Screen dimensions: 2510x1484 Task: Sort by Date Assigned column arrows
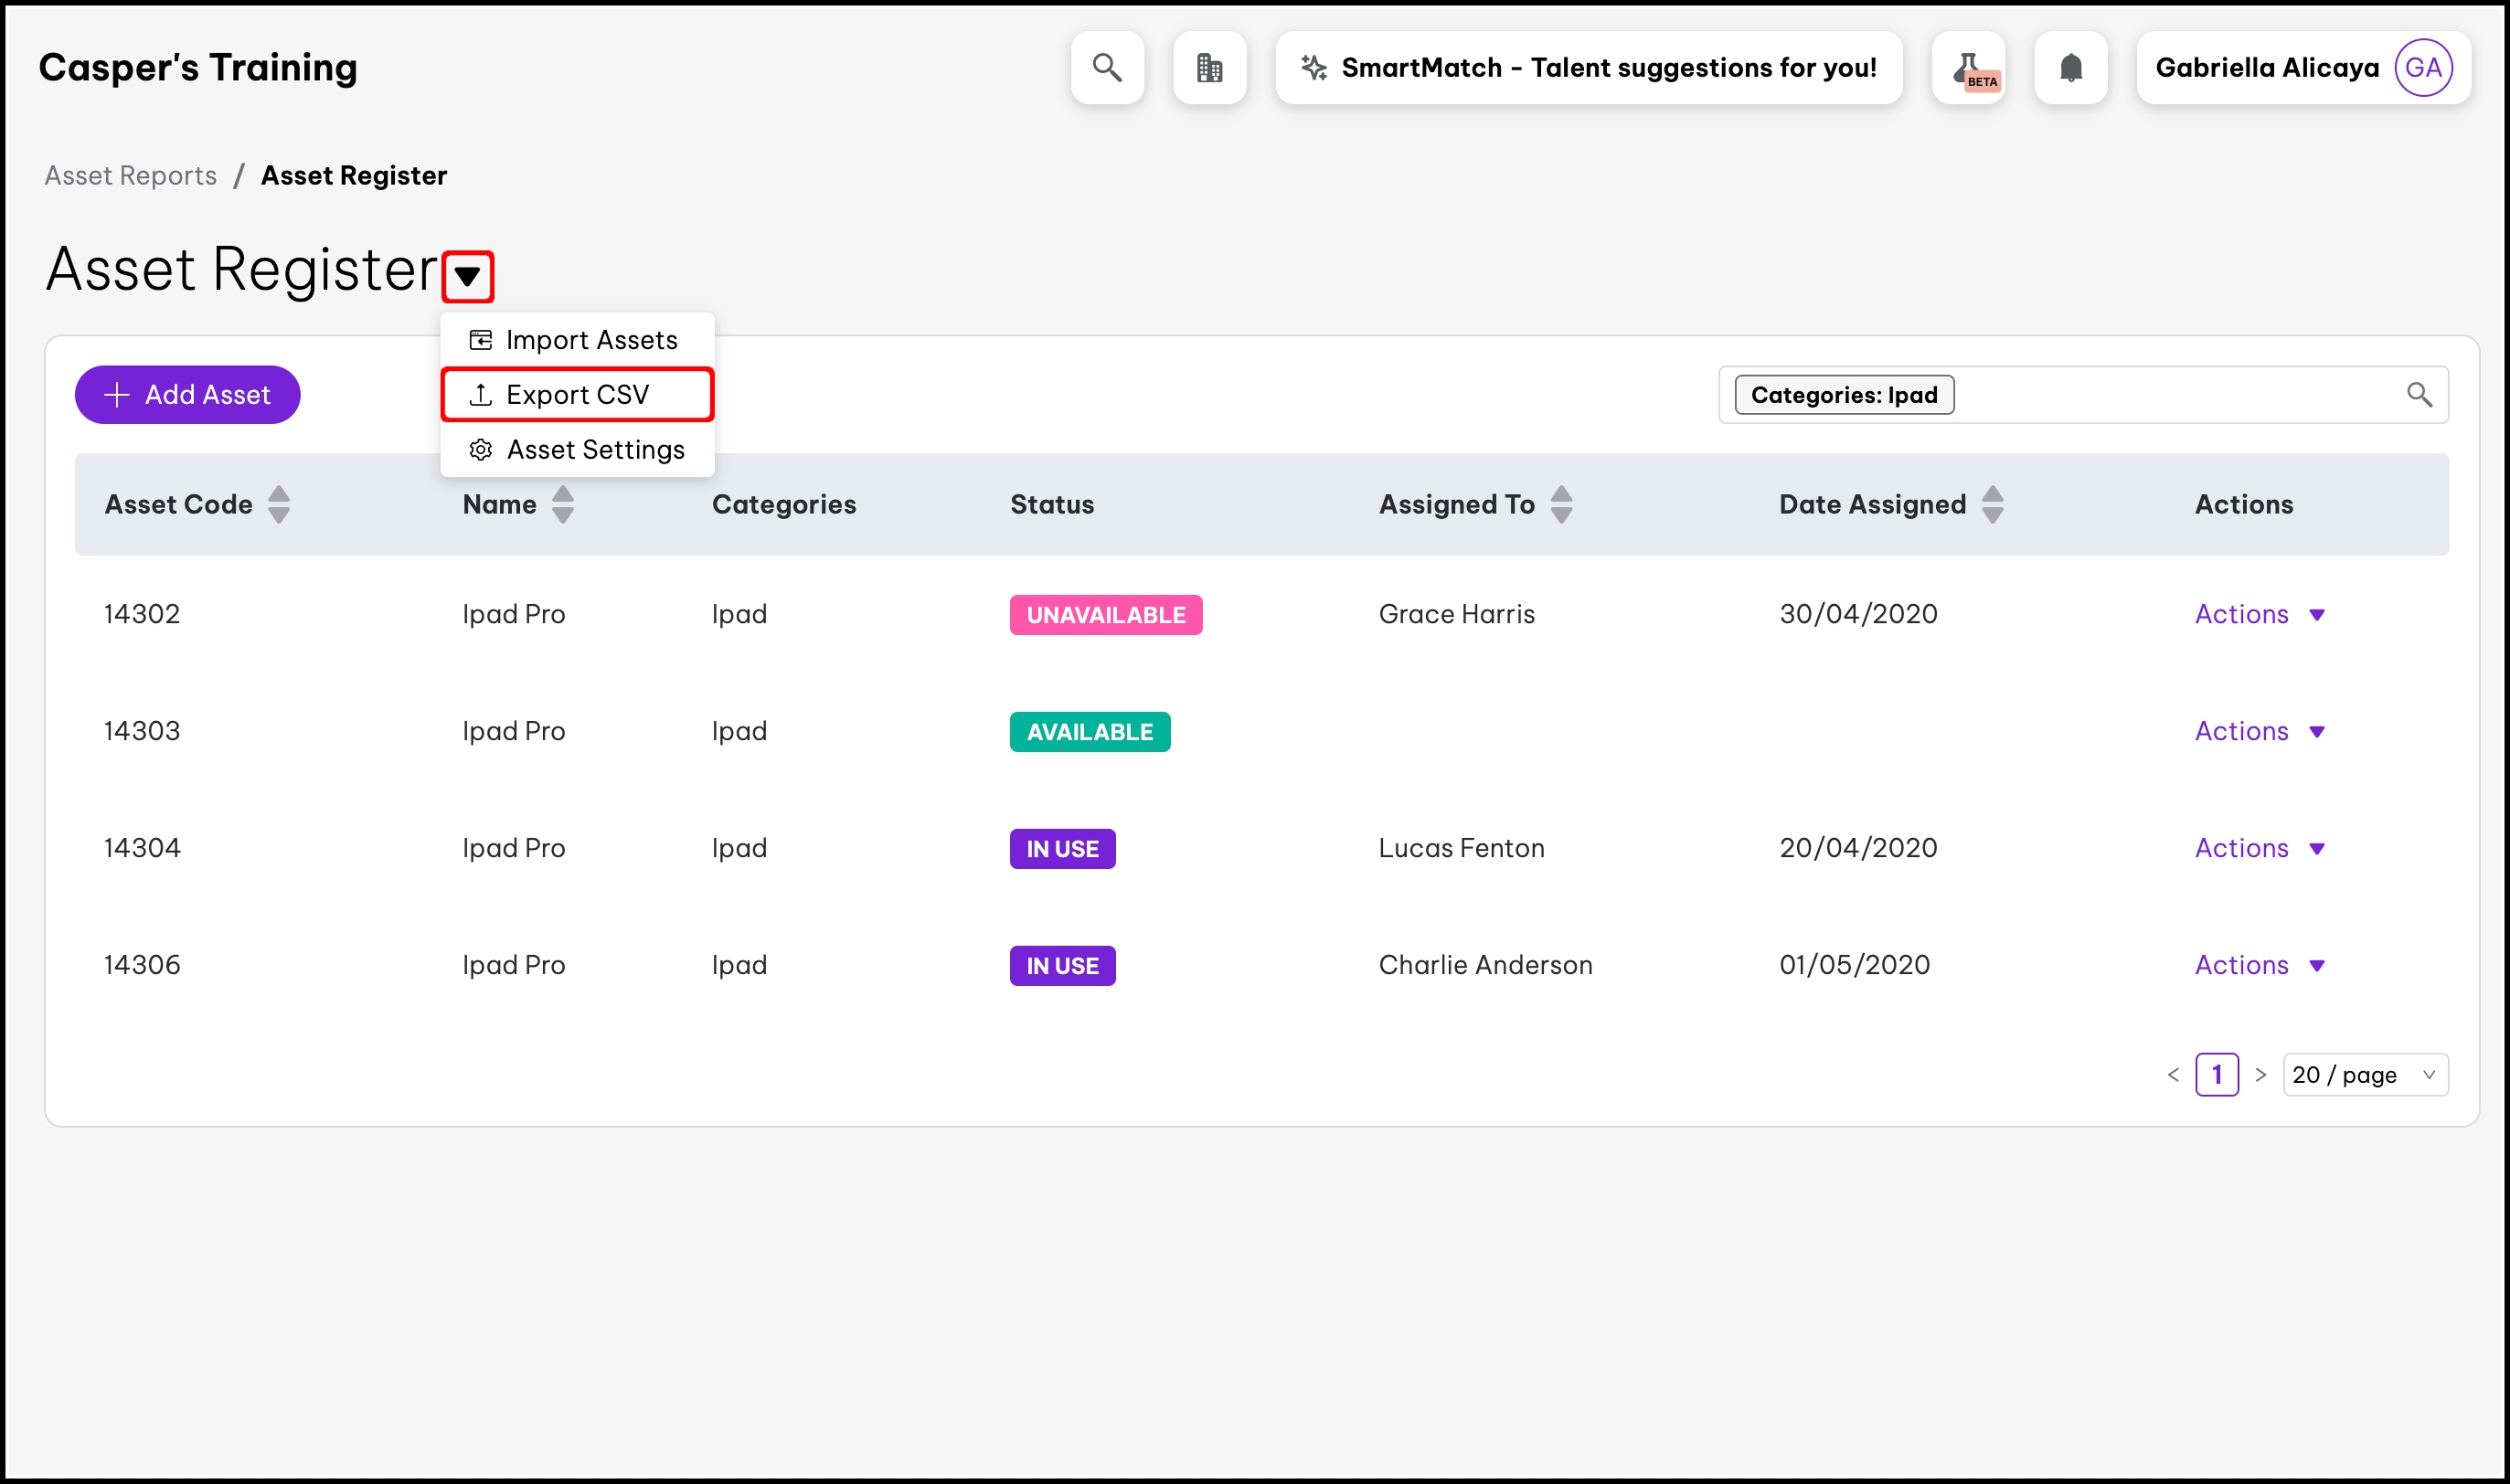tap(1992, 504)
